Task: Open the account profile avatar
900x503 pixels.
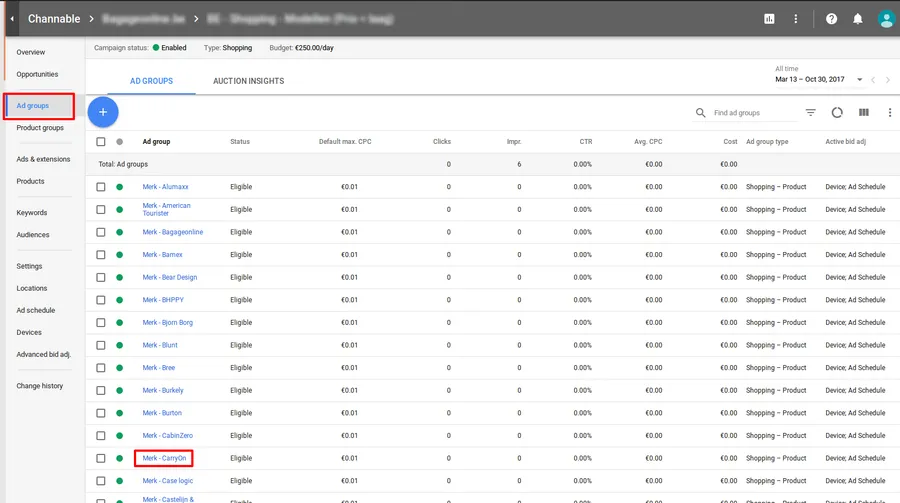Action: point(885,19)
